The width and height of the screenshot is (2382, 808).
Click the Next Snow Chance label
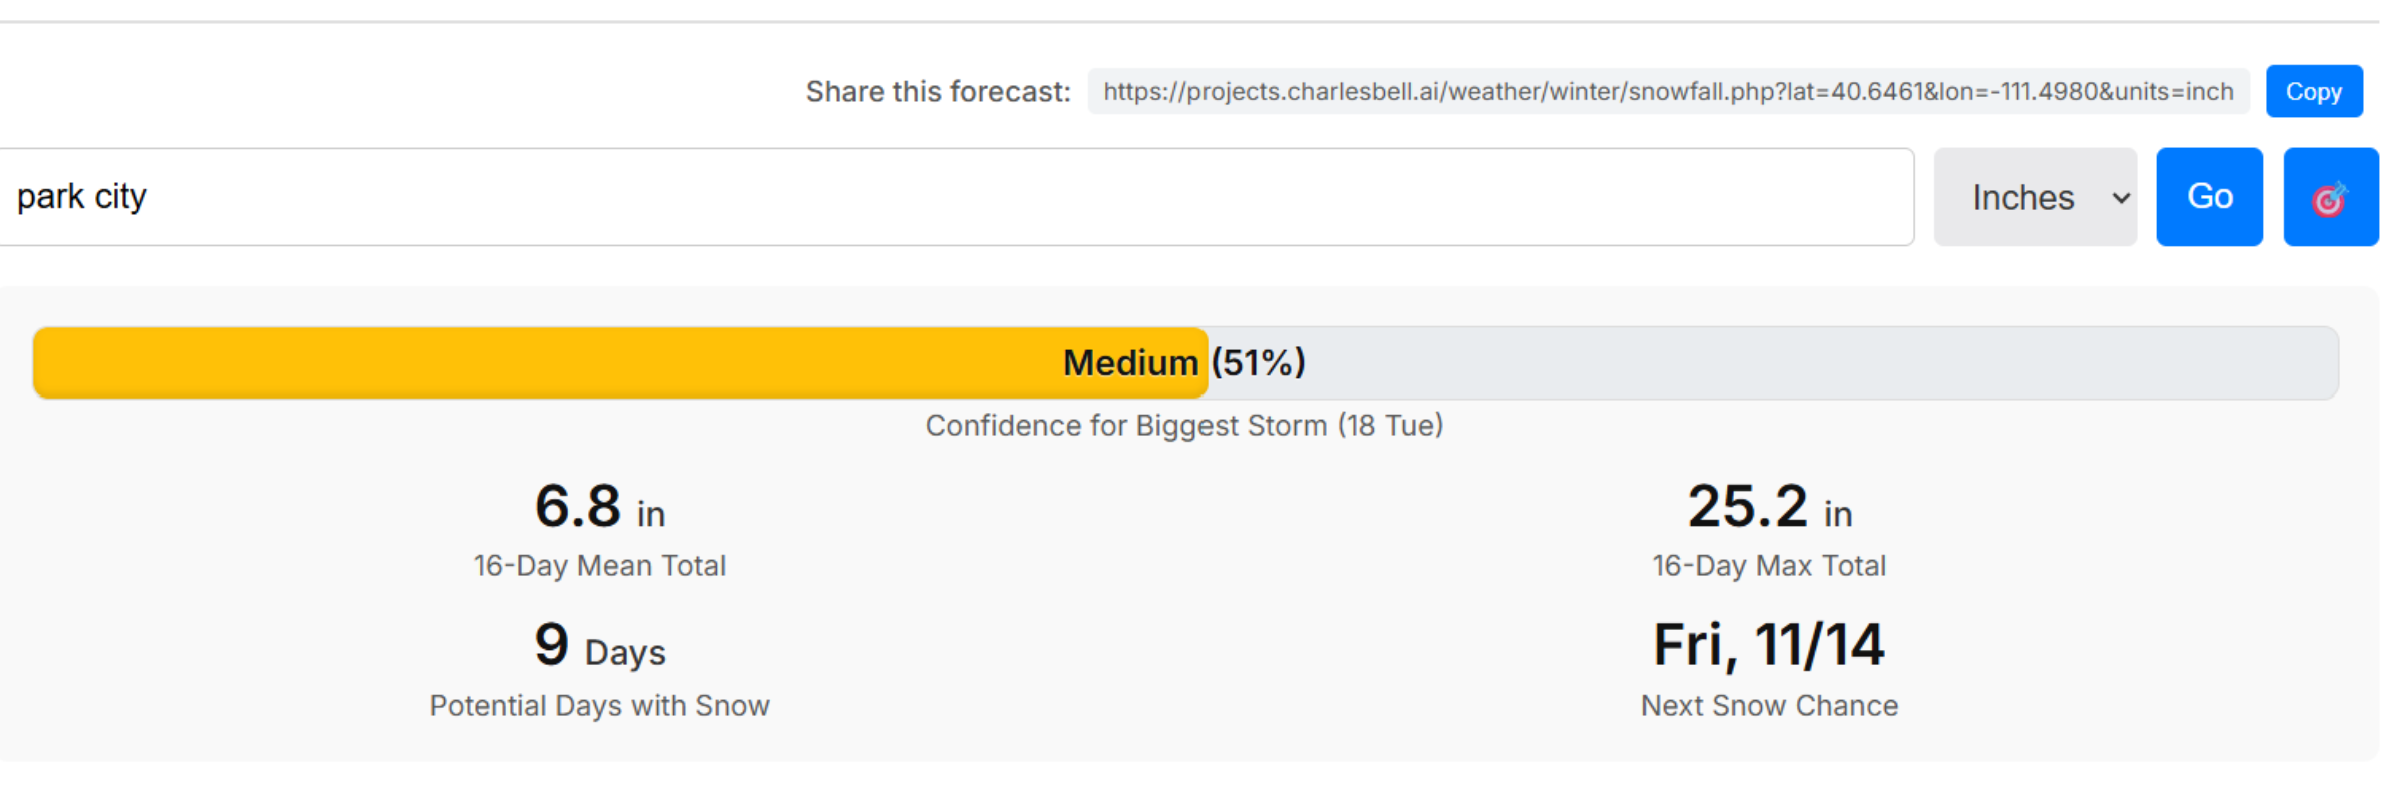1768,706
